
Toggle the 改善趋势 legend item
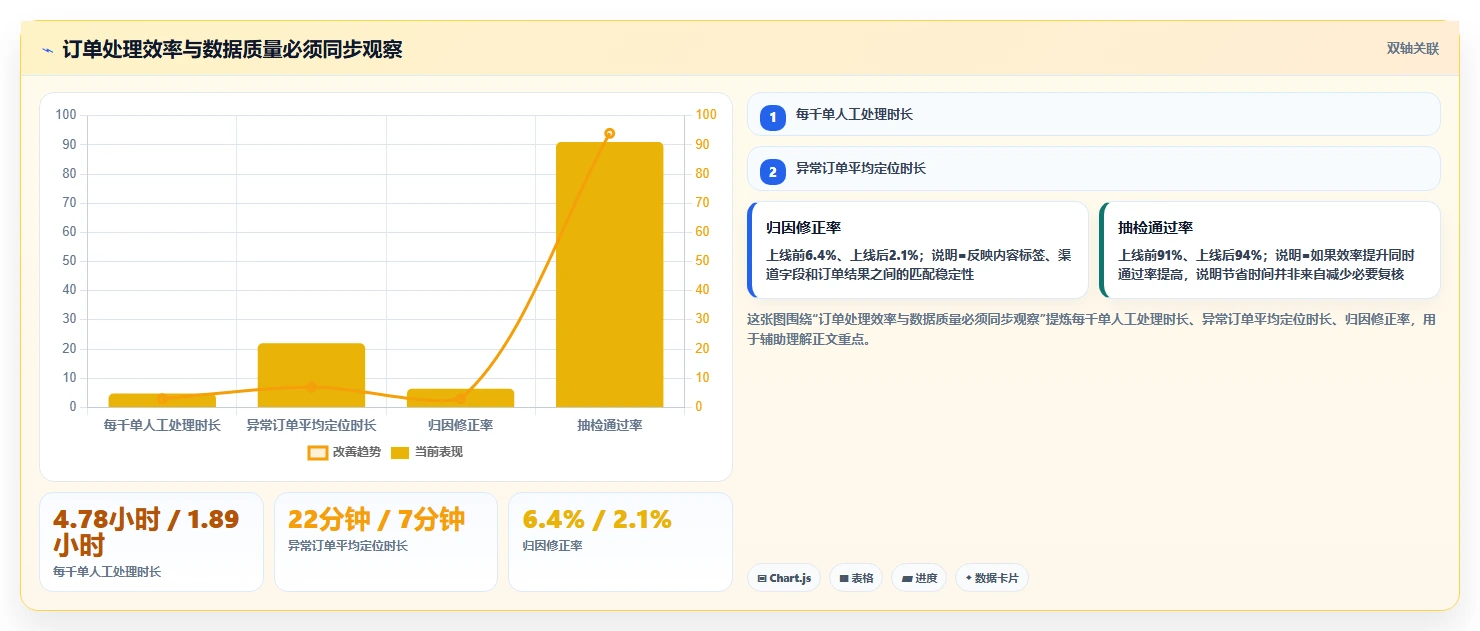point(344,452)
